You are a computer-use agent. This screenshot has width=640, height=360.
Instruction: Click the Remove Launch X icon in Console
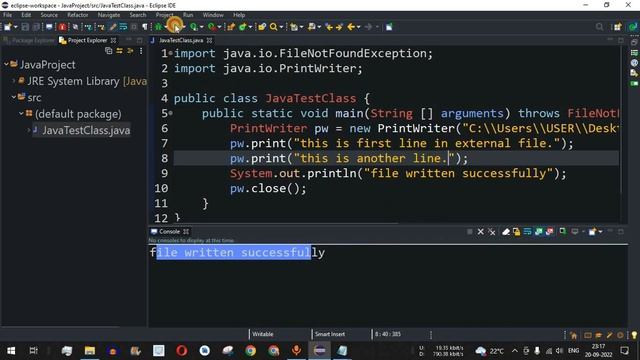tap(480, 231)
